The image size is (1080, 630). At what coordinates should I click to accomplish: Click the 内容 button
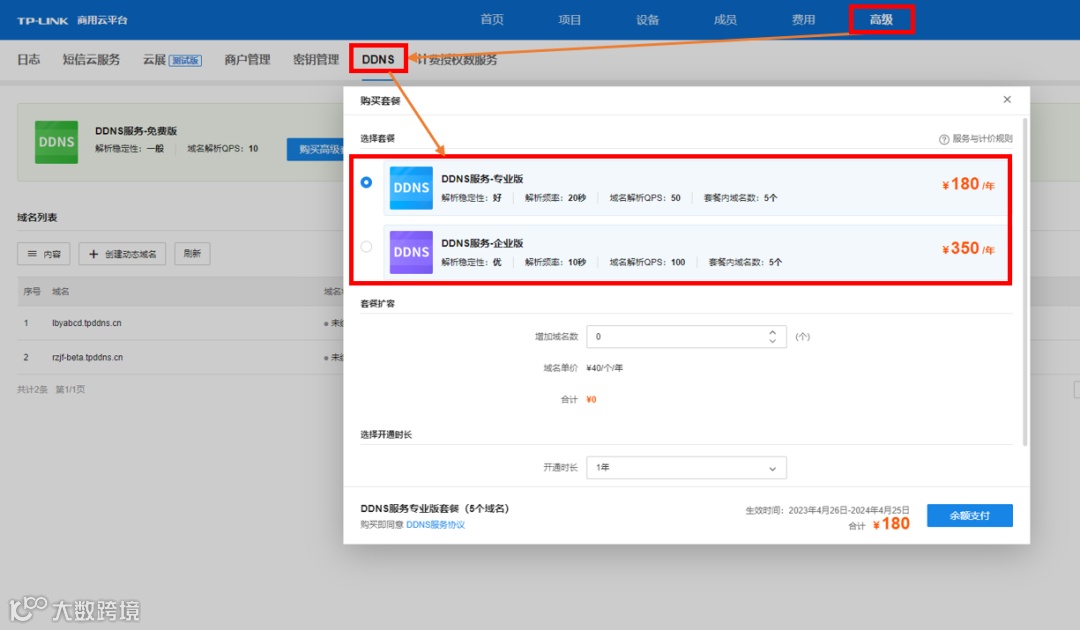click(x=43, y=254)
